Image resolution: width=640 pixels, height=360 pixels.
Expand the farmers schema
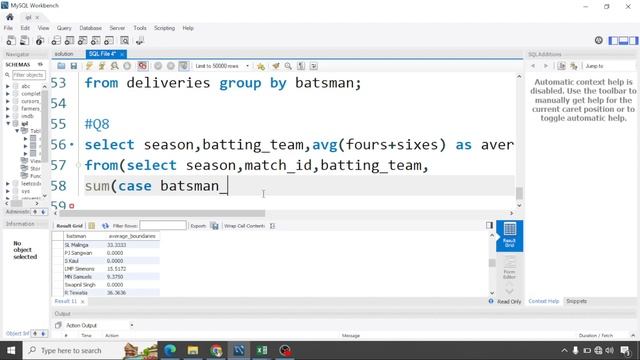tap(8, 109)
